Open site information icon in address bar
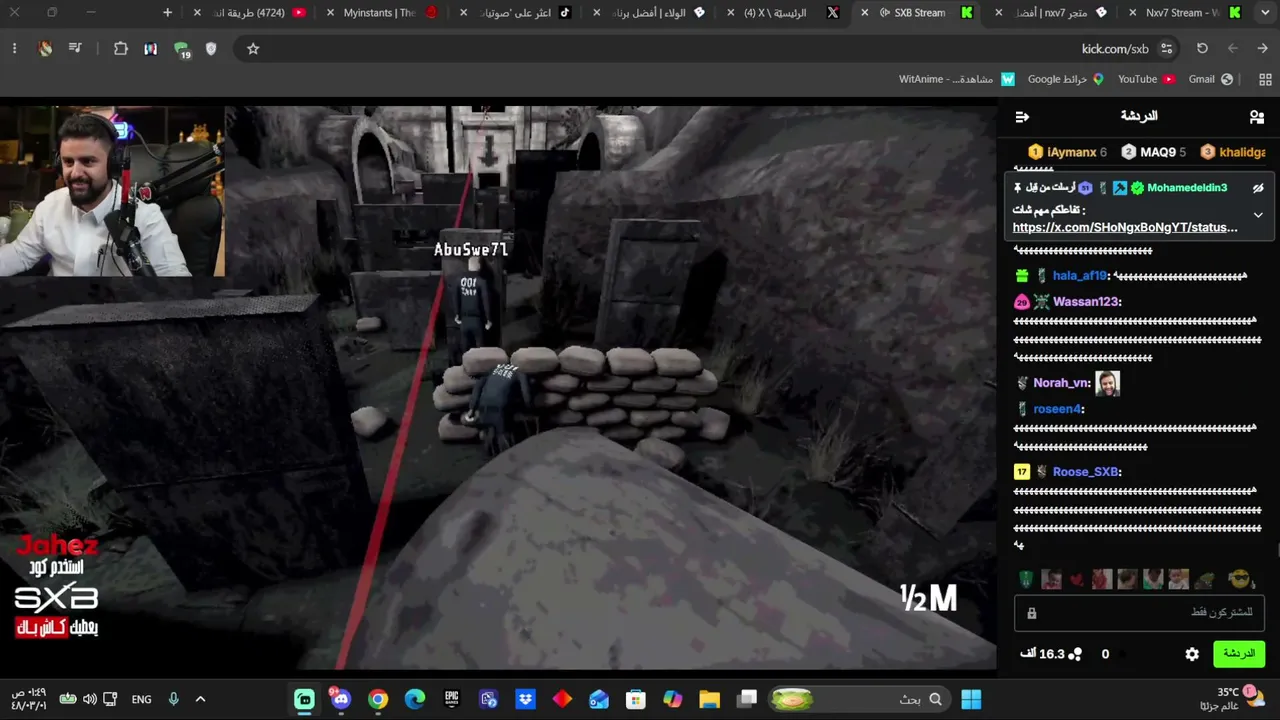1280x720 pixels. [x=1166, y=49]
